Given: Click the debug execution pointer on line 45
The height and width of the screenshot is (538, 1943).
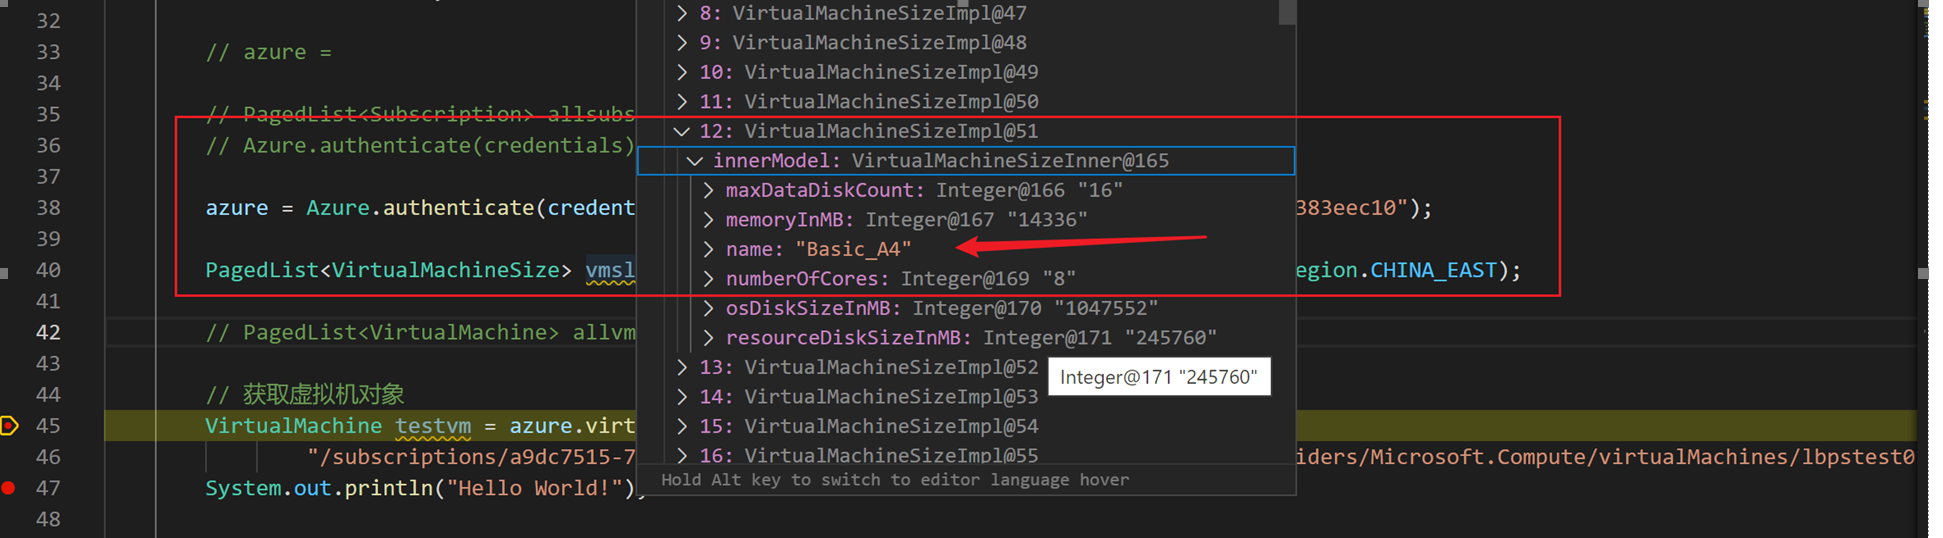Looking at the screenshot, I should point(9,426).
